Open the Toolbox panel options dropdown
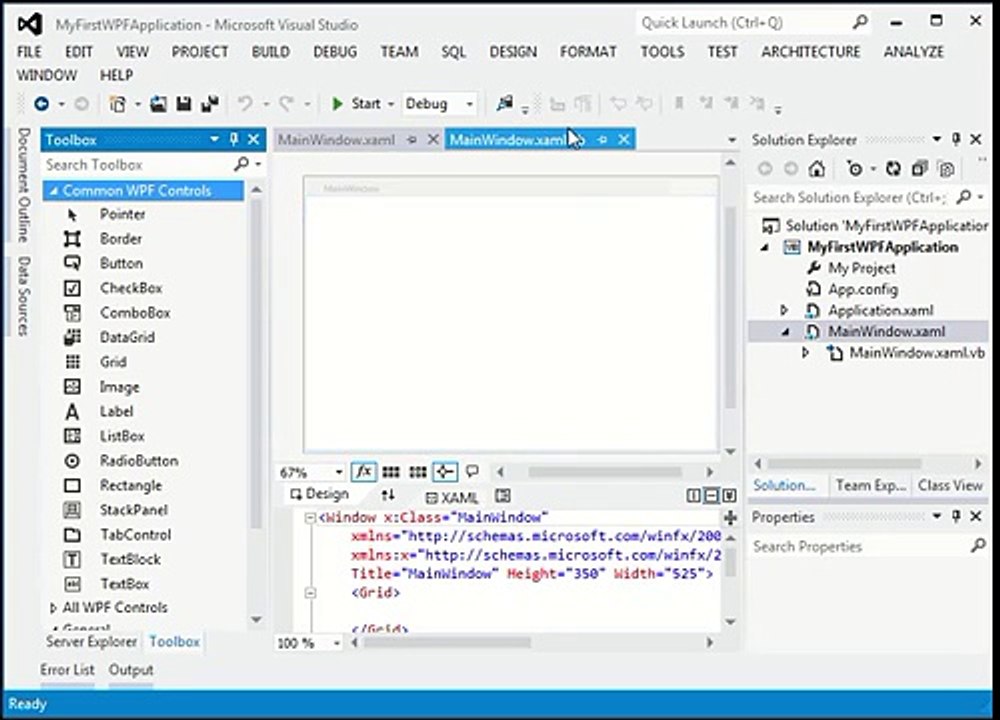The image size is (1000, 720). (x=214, y=139)
